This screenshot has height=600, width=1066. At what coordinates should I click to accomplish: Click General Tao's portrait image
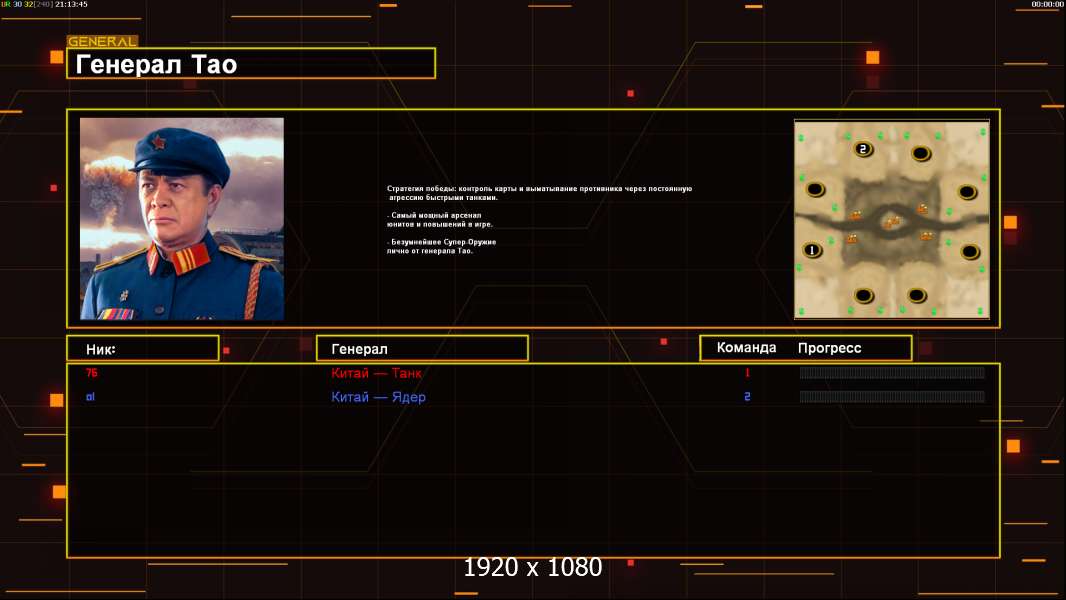point(182,219)
